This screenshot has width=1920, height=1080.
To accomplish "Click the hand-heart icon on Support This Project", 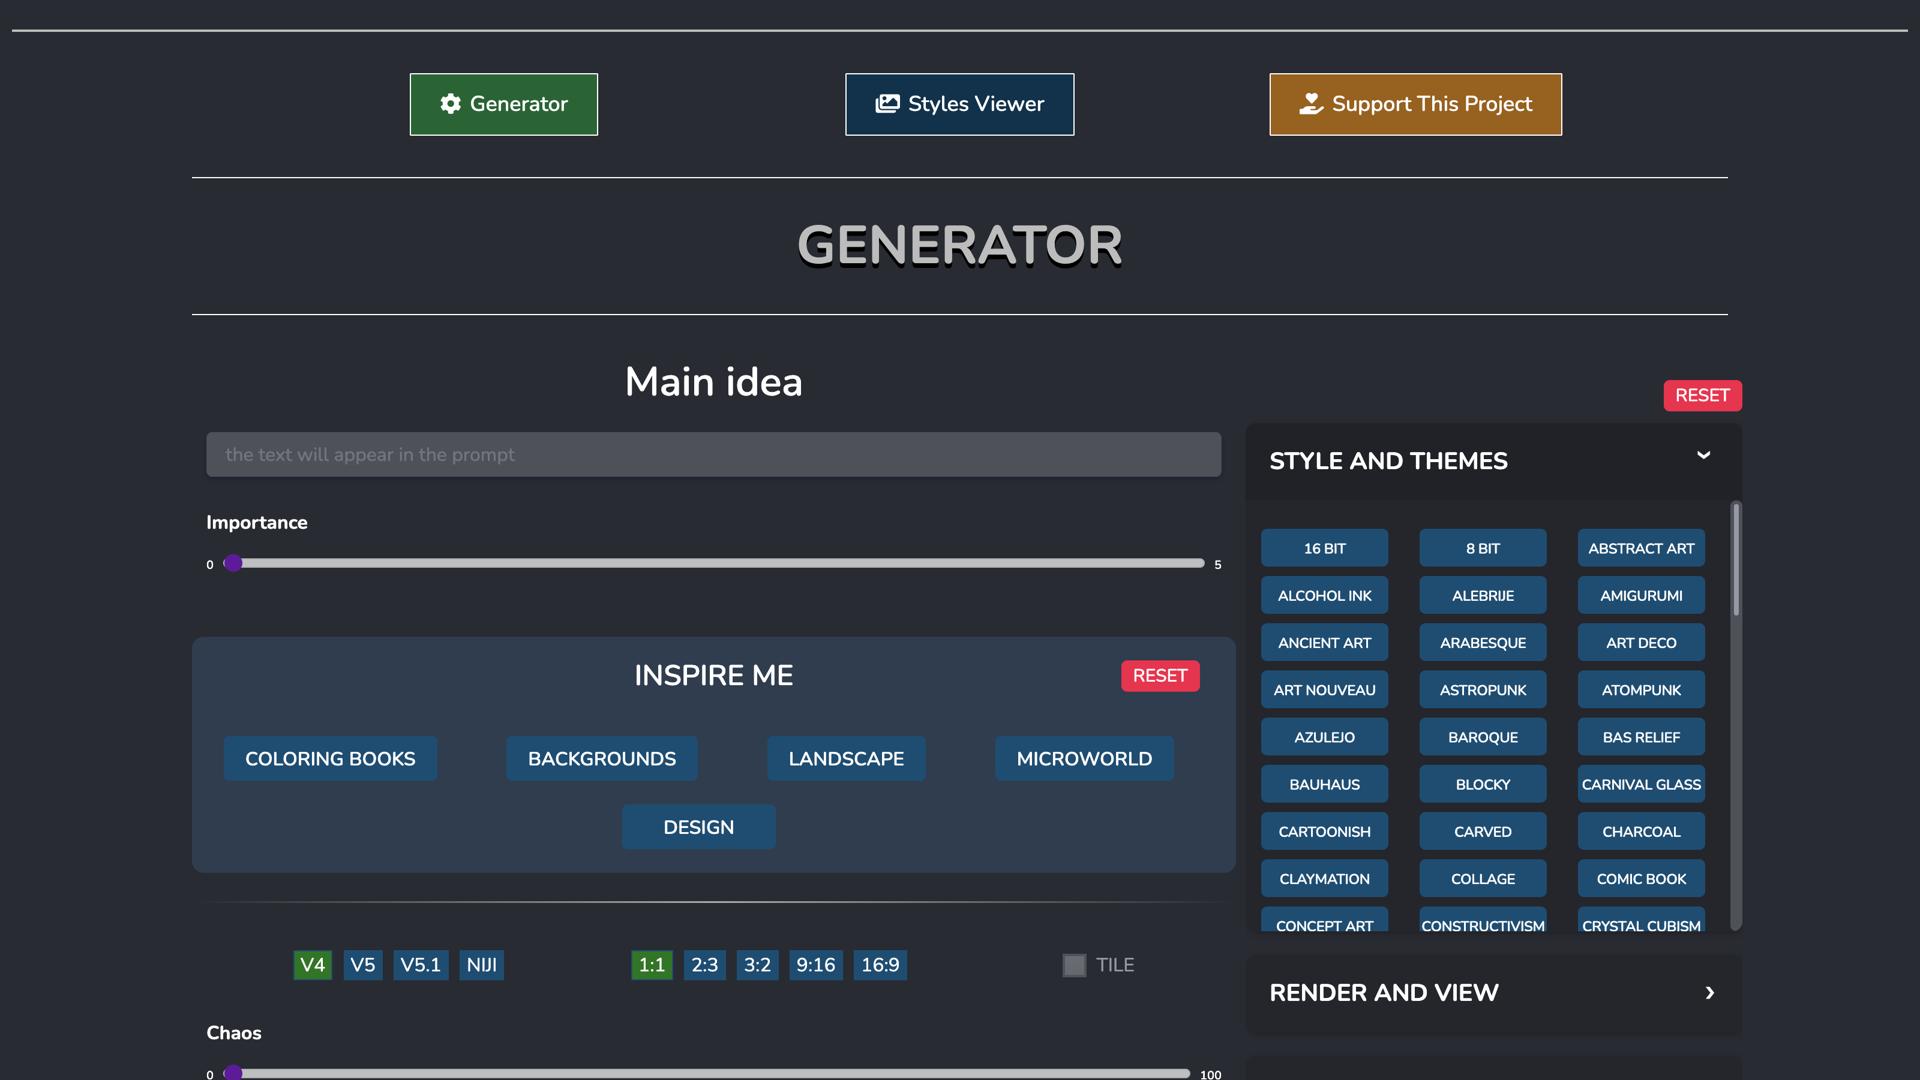I will [1311, 104].
